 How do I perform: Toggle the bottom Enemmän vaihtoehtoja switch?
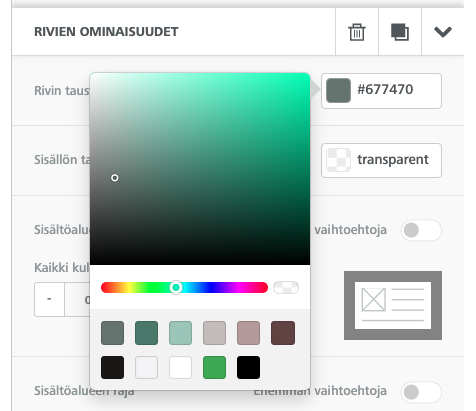[x=421, y=392]
